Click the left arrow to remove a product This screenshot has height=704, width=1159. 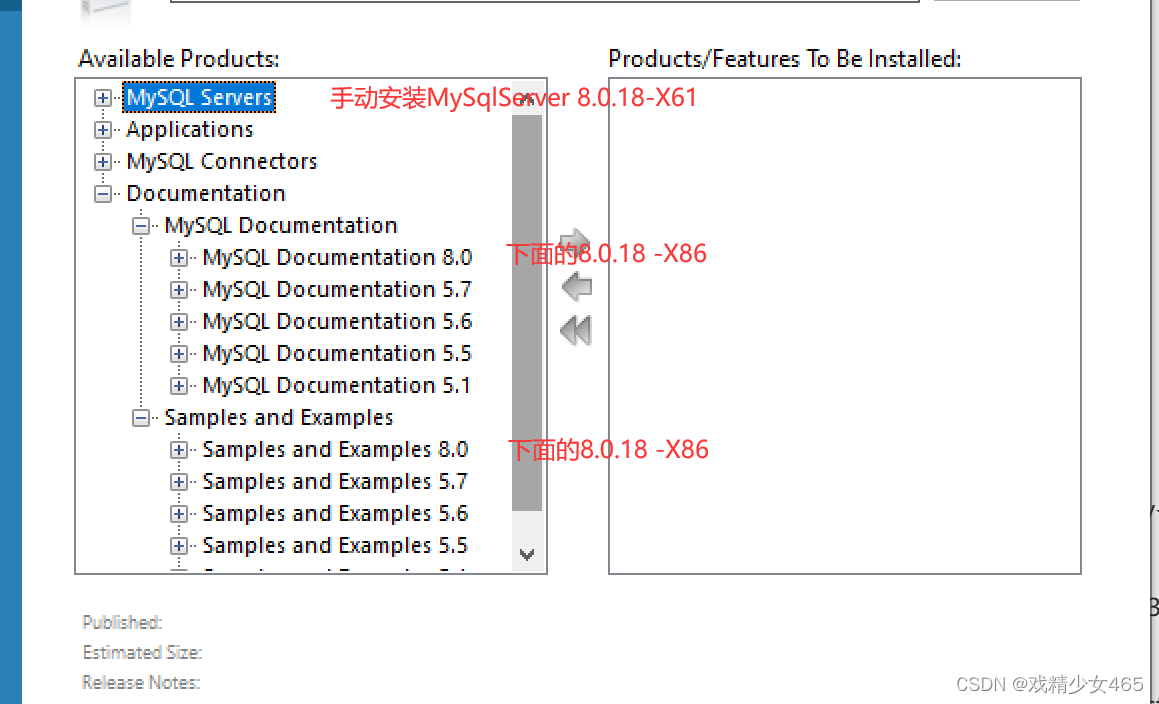pyautogui.click(x=576, y=286)
